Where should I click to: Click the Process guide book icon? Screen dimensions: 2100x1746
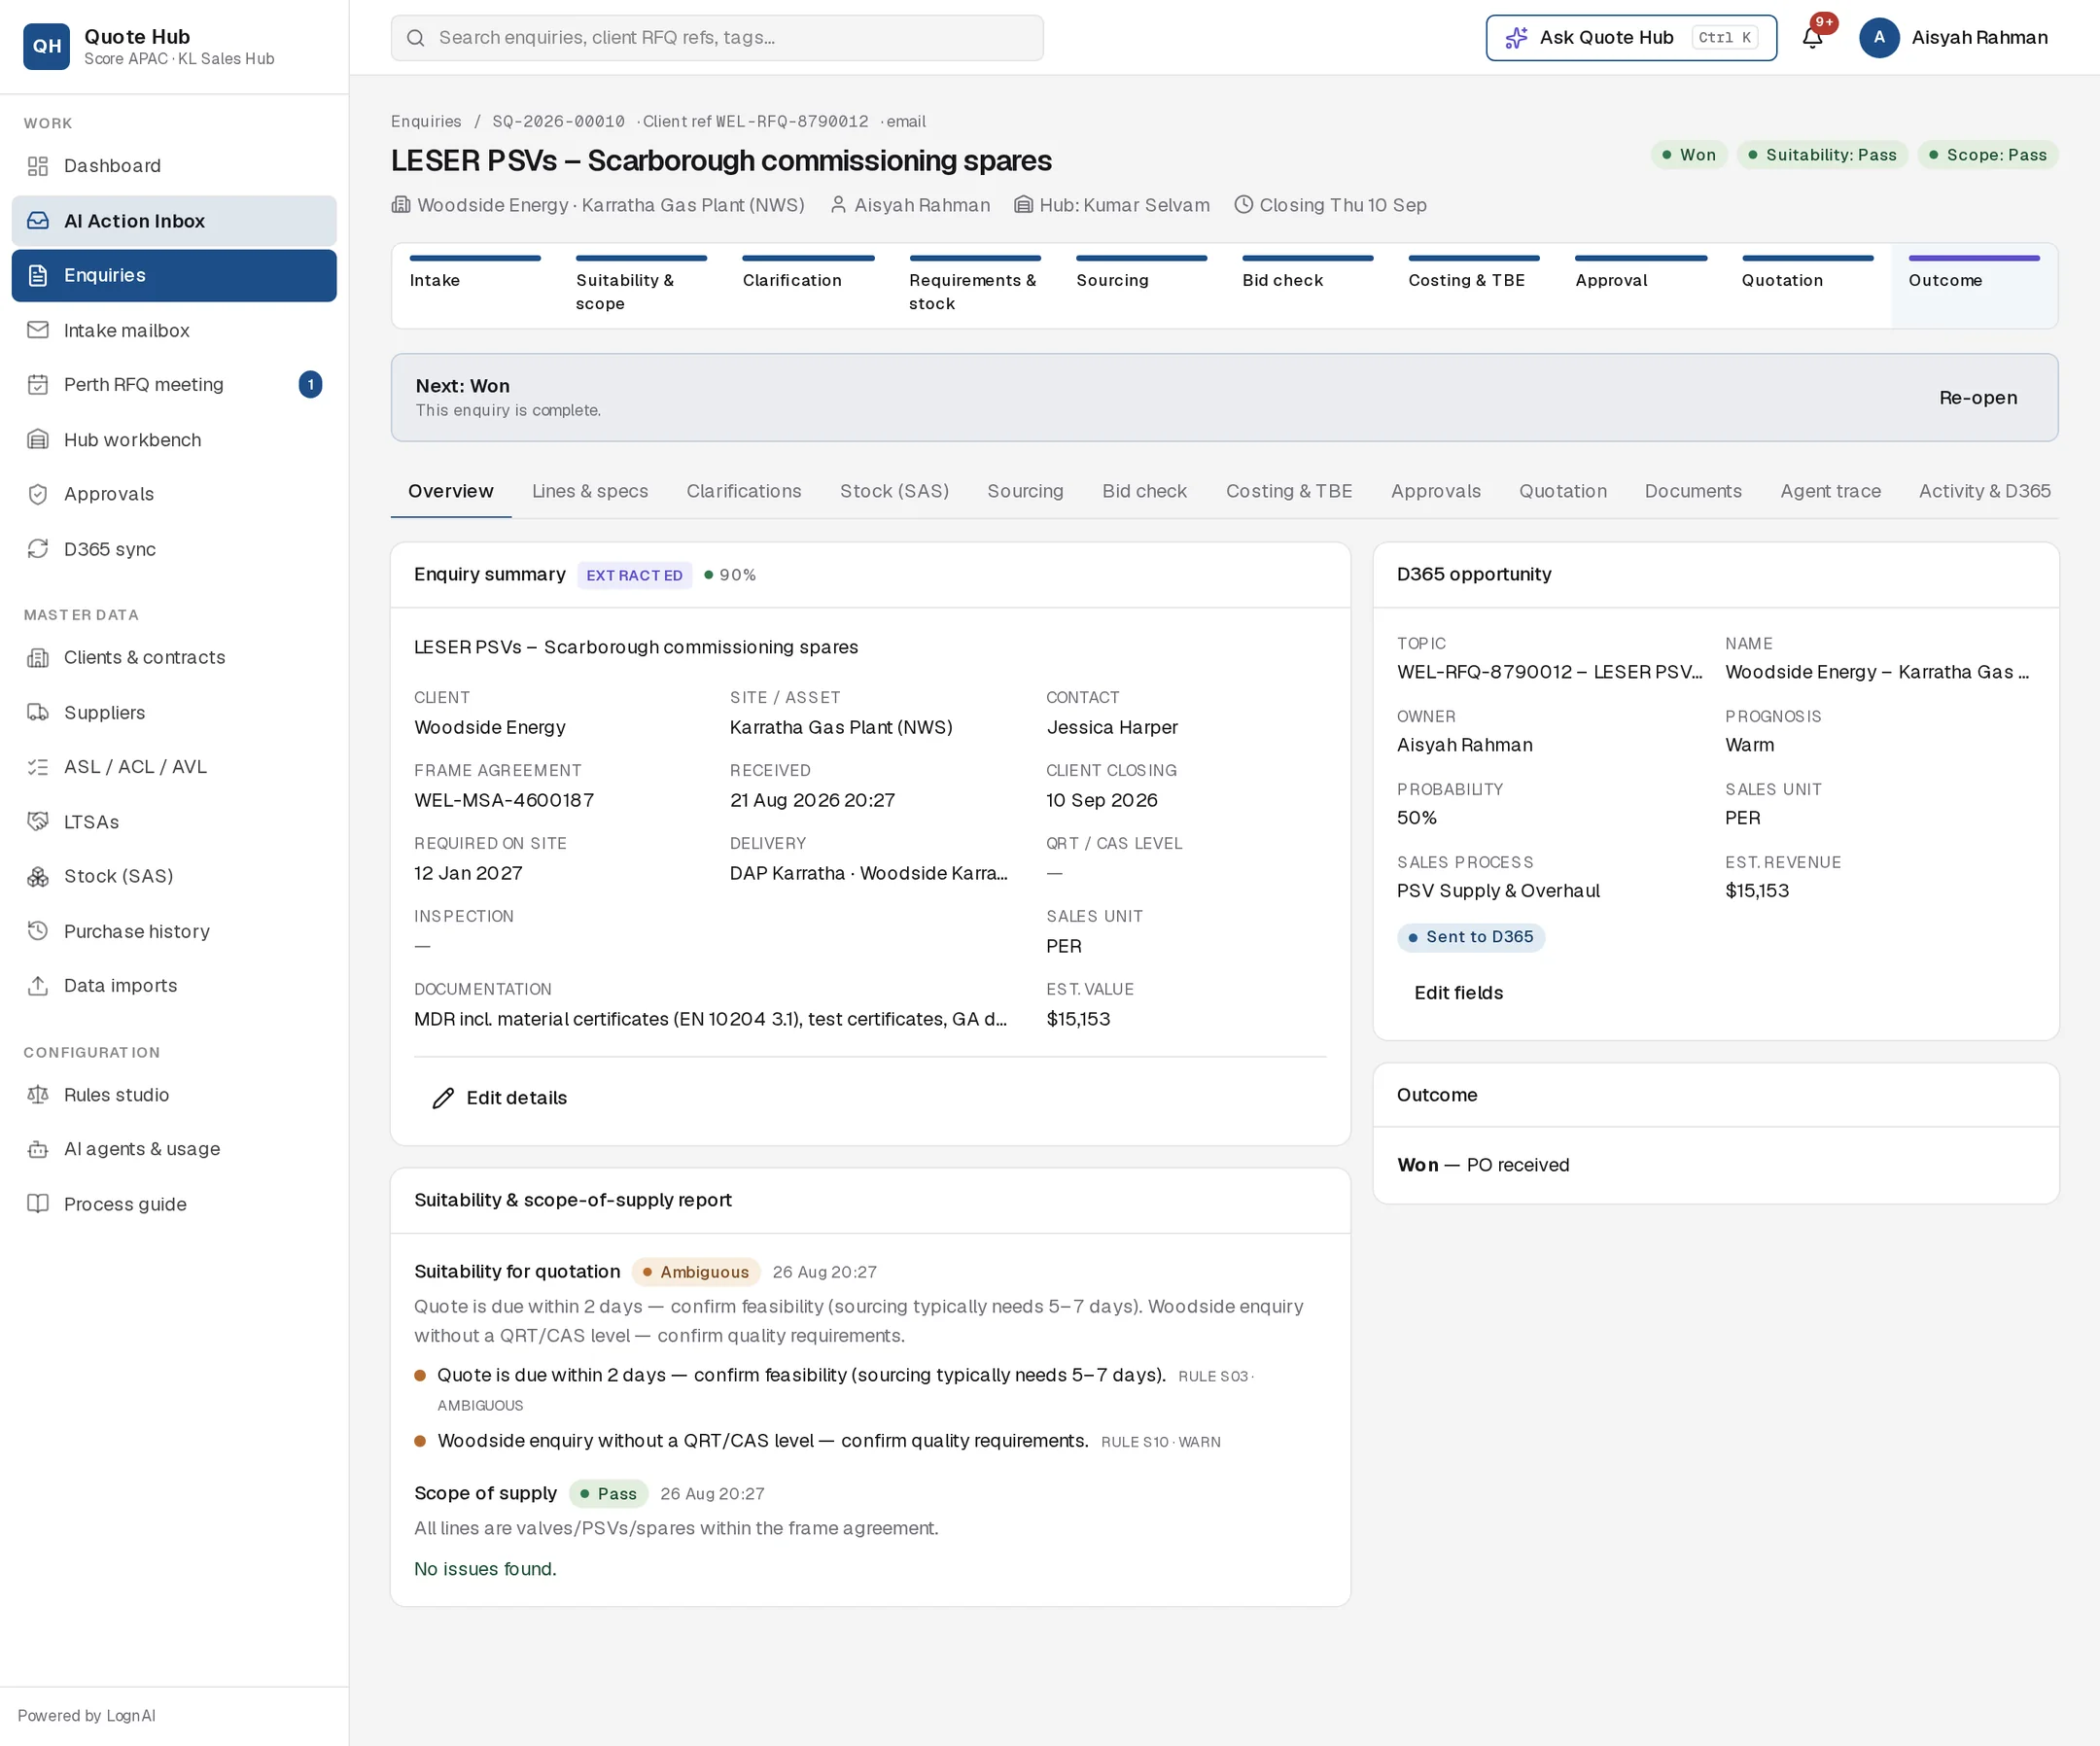(38, 1204)
